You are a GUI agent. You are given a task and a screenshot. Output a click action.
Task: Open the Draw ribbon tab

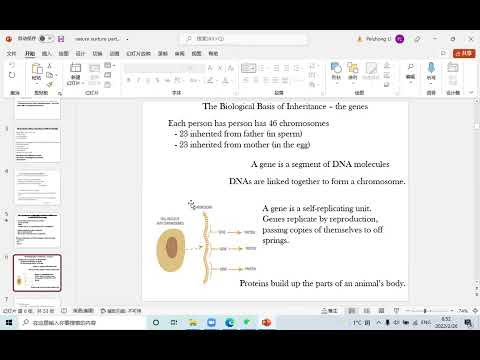[63, 53]
